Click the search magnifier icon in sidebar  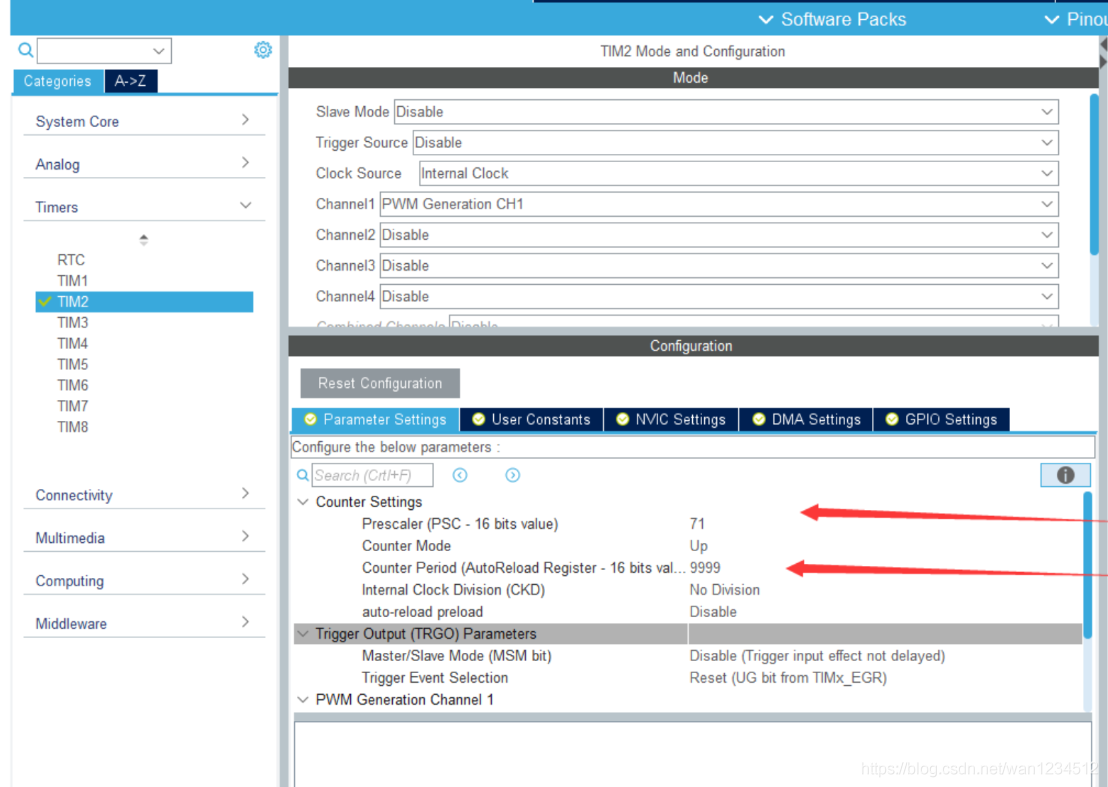pos(26,50)
